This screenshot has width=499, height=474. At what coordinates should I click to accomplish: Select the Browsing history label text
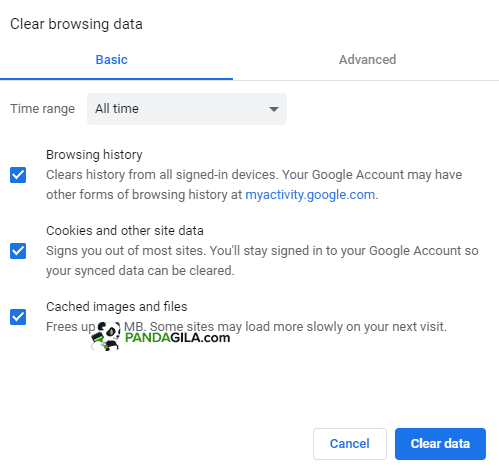(x=94, y=155)
